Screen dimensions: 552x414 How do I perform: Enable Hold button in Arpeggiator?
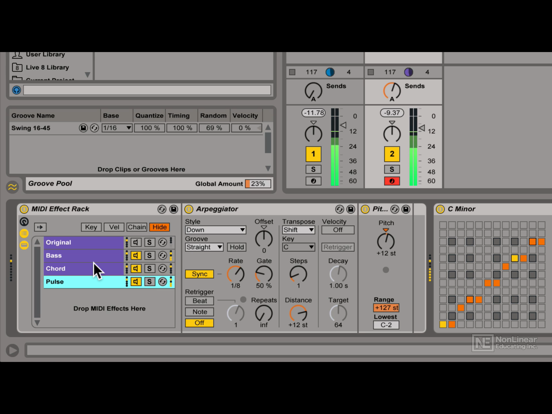tap(237, 247)
